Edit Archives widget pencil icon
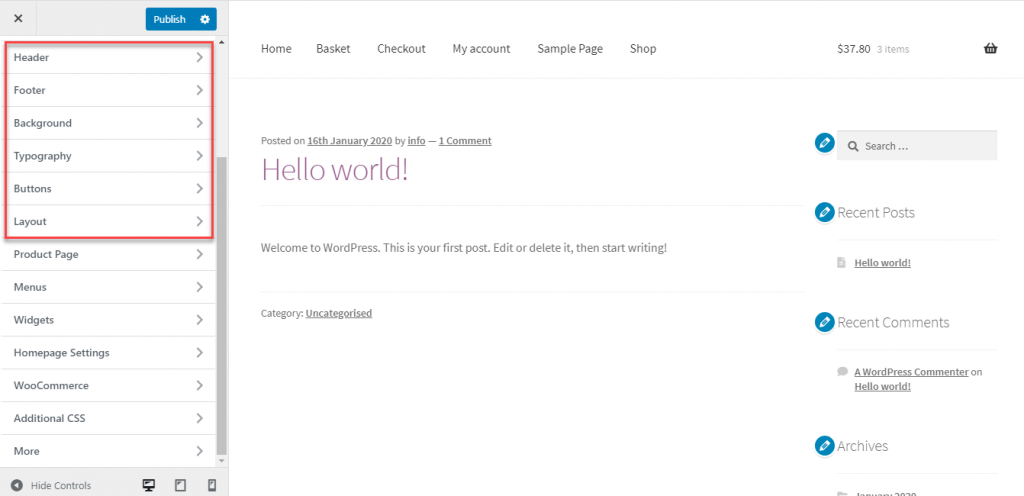This screenshot has width=1024, height=496. click(x=825, y=446)
